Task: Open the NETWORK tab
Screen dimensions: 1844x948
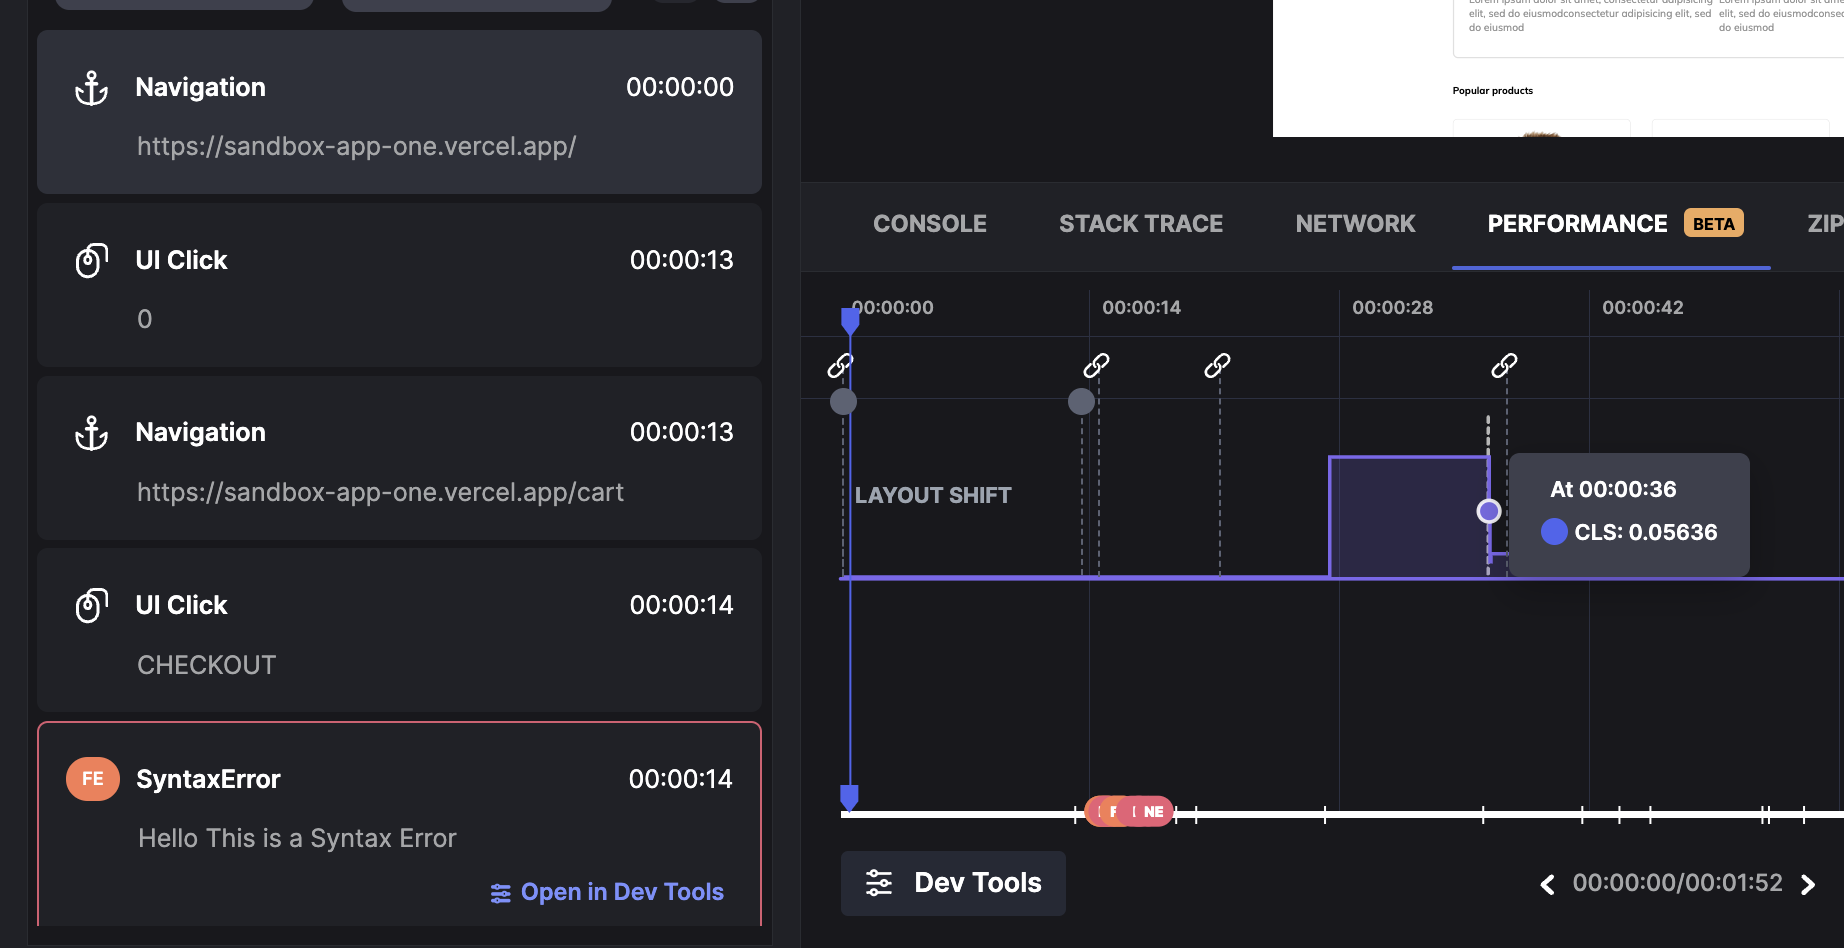Action: [1355, 224]
